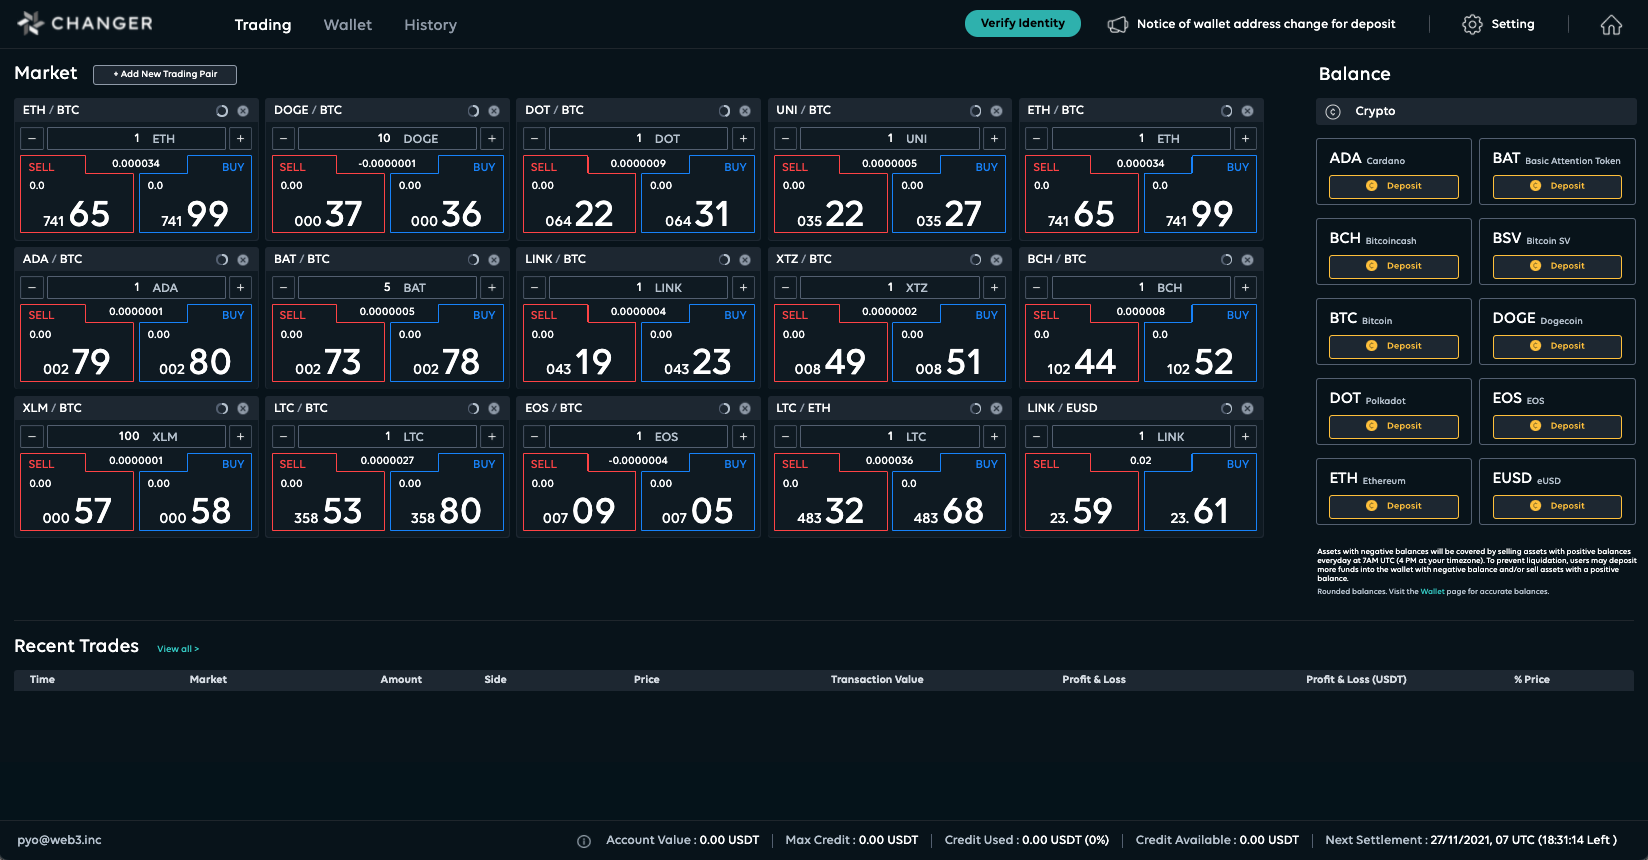Viewport: 1648px width, 860px height.
Task: Click the BUY price box on LTC / ETH
Action: 948,492
